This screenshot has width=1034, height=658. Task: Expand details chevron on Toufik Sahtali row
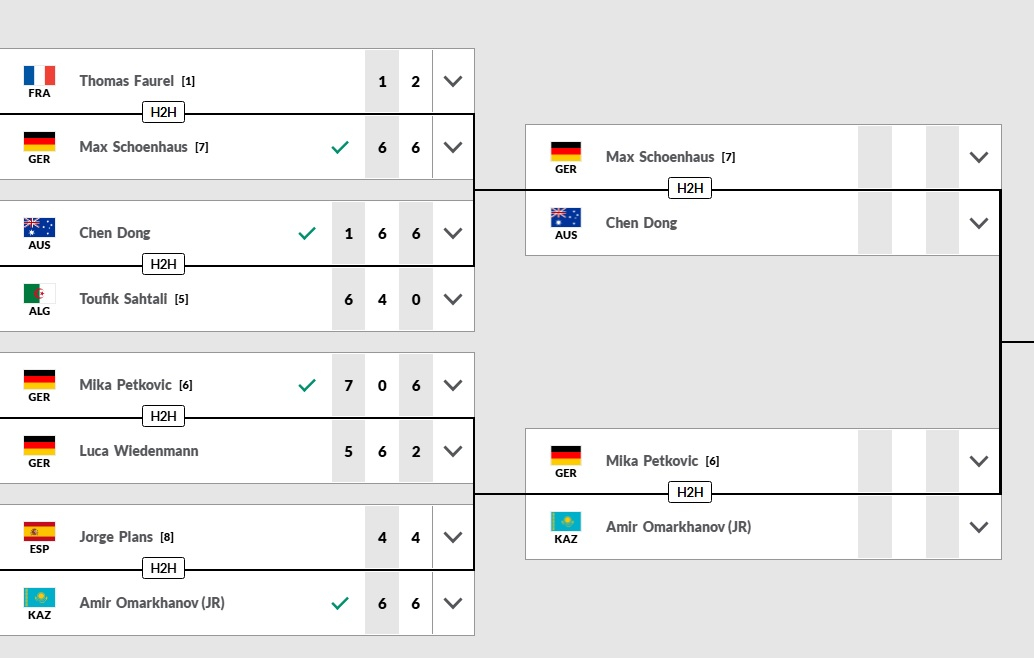(x=453, y=299)
